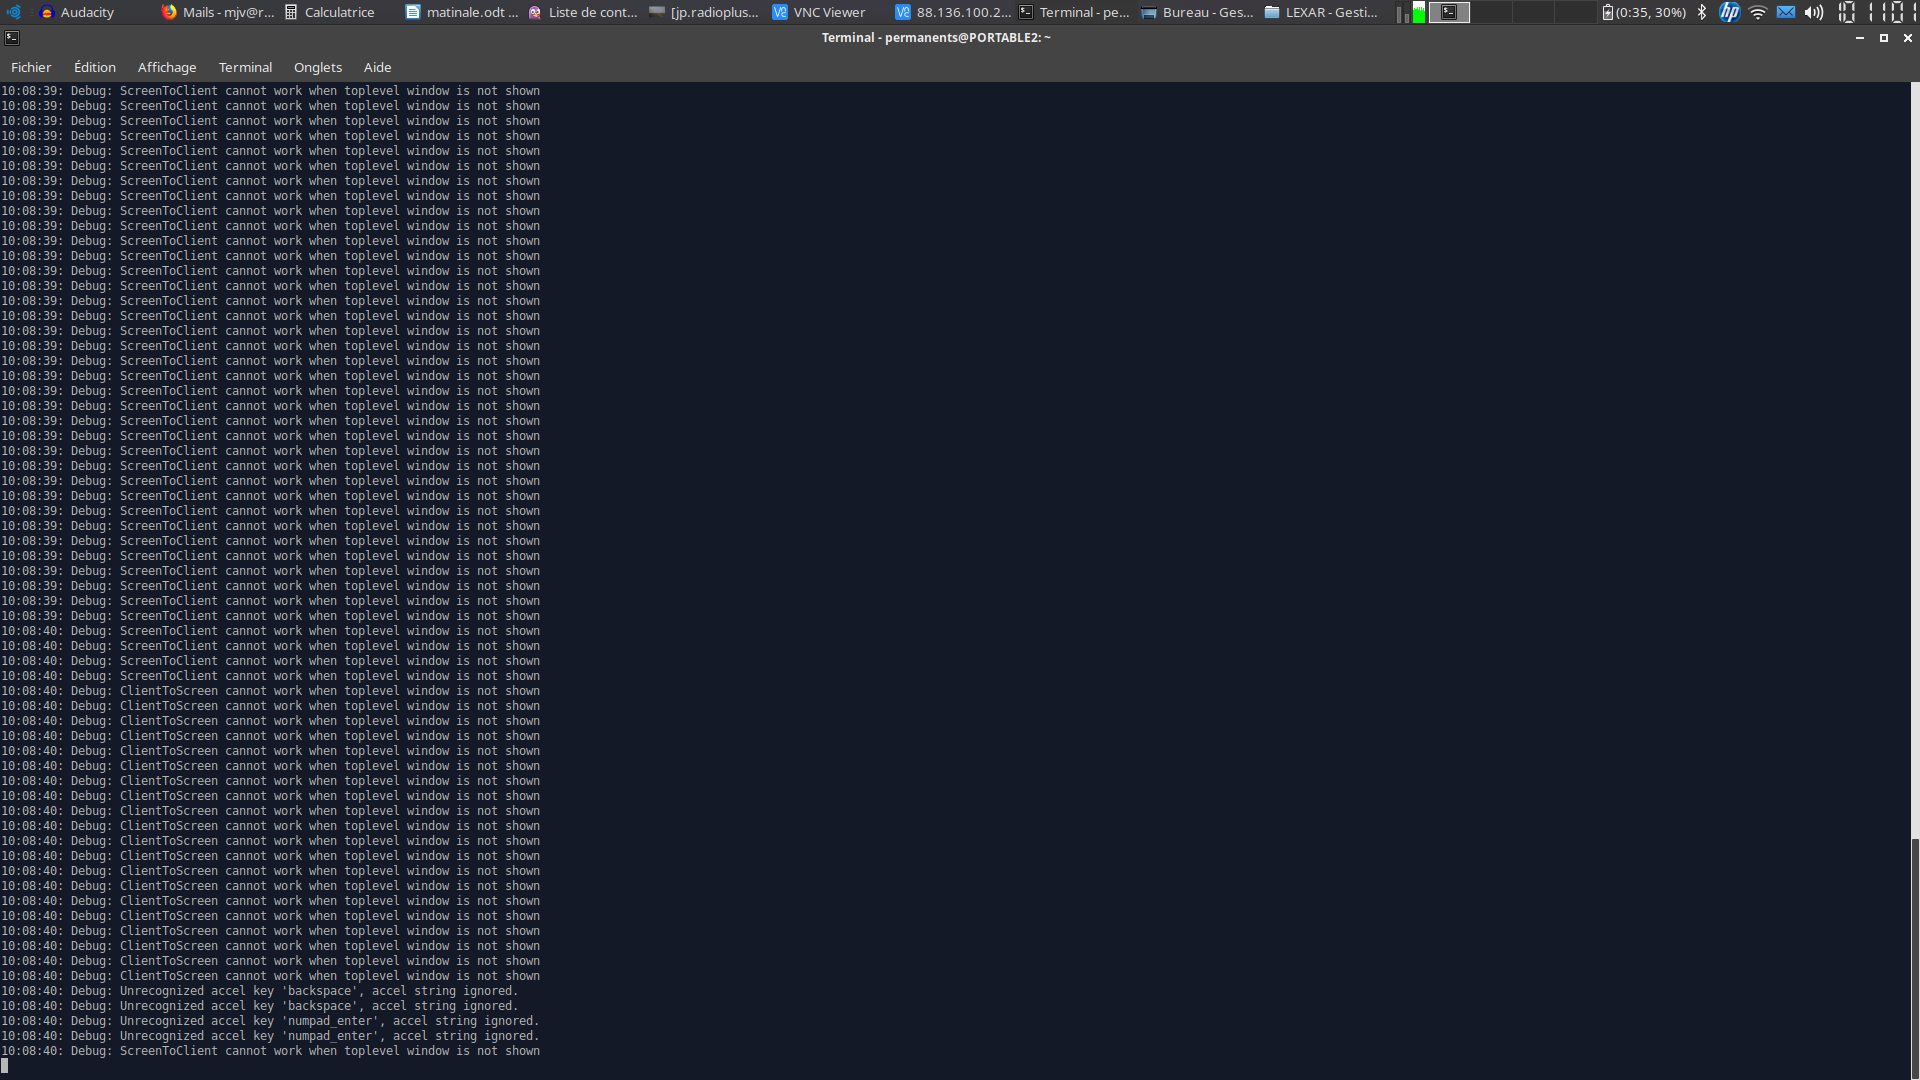Image resolution: width=1920 pixels, height=1080 pixels.
Task: Switch to the Calculatrice window
Action: coord(330,12)
